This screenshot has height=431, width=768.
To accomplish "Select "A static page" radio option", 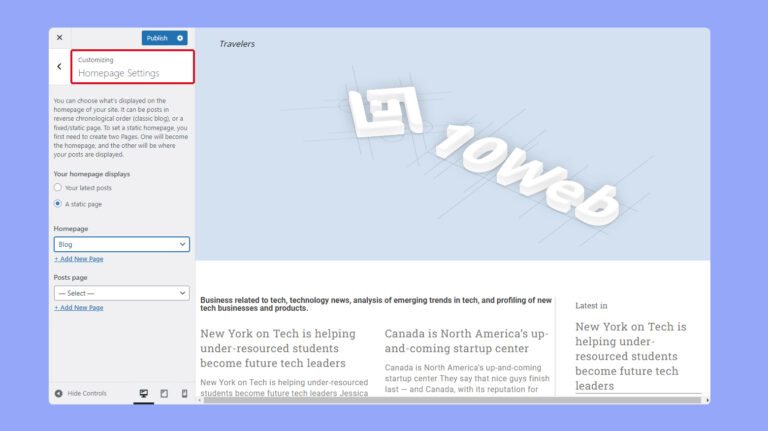I will pyautogui.click(x=58, y=204).
